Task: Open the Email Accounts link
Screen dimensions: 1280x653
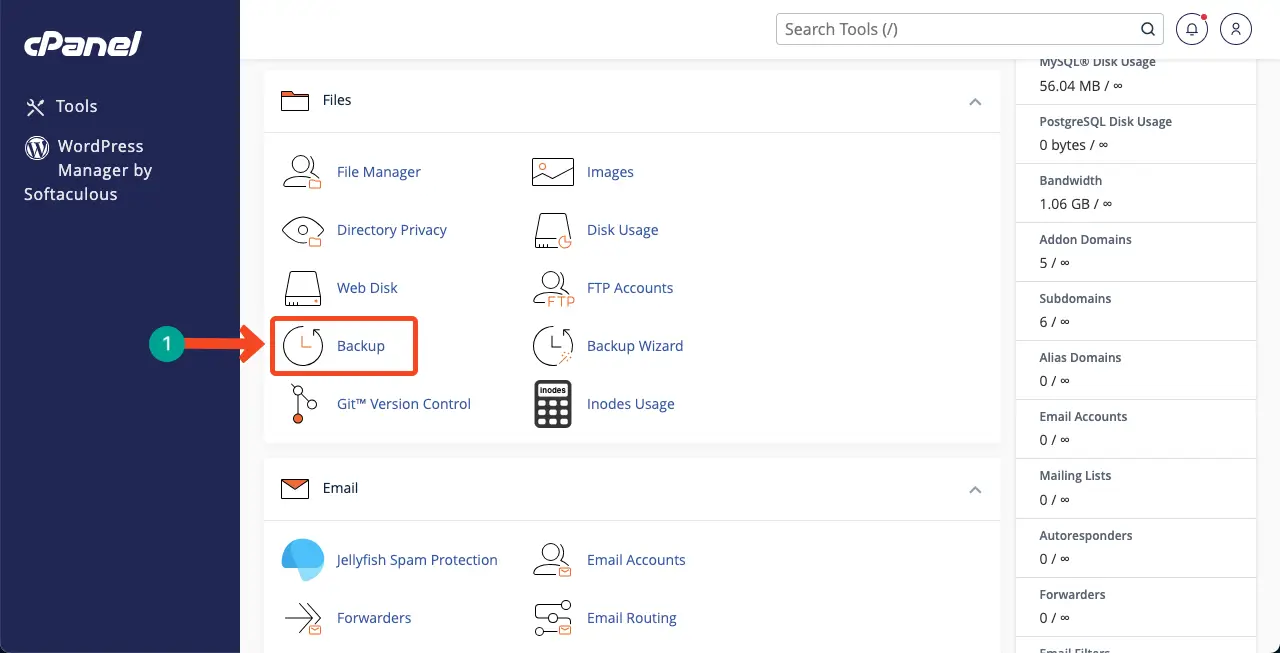Action: tap(636, 560)
